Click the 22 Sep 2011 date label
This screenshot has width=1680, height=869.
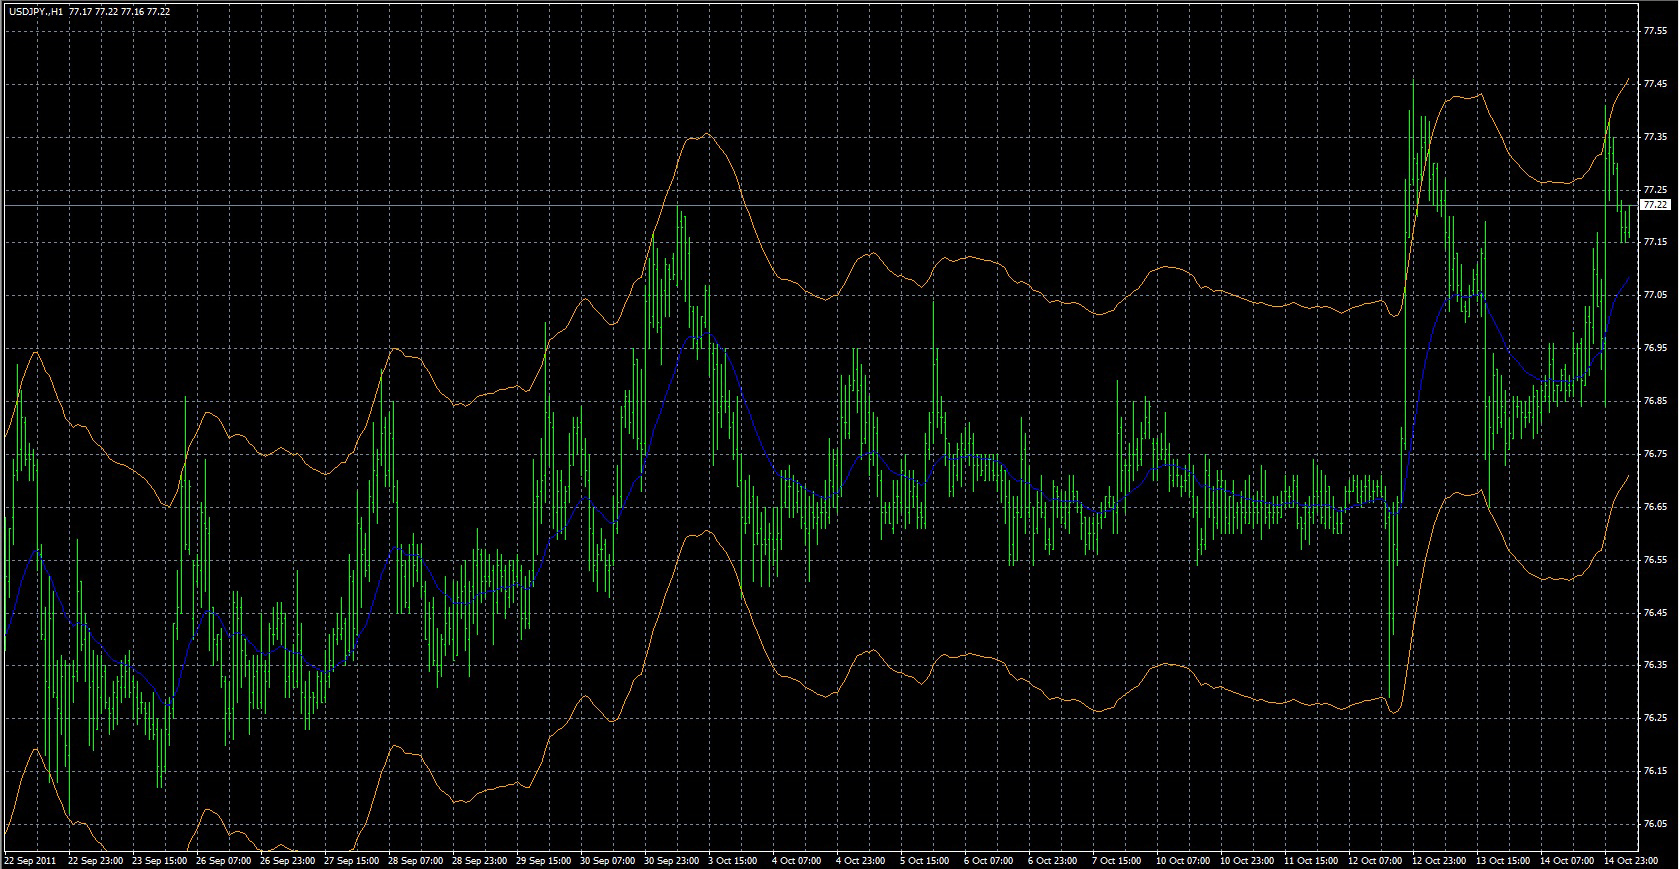point(31,860)
